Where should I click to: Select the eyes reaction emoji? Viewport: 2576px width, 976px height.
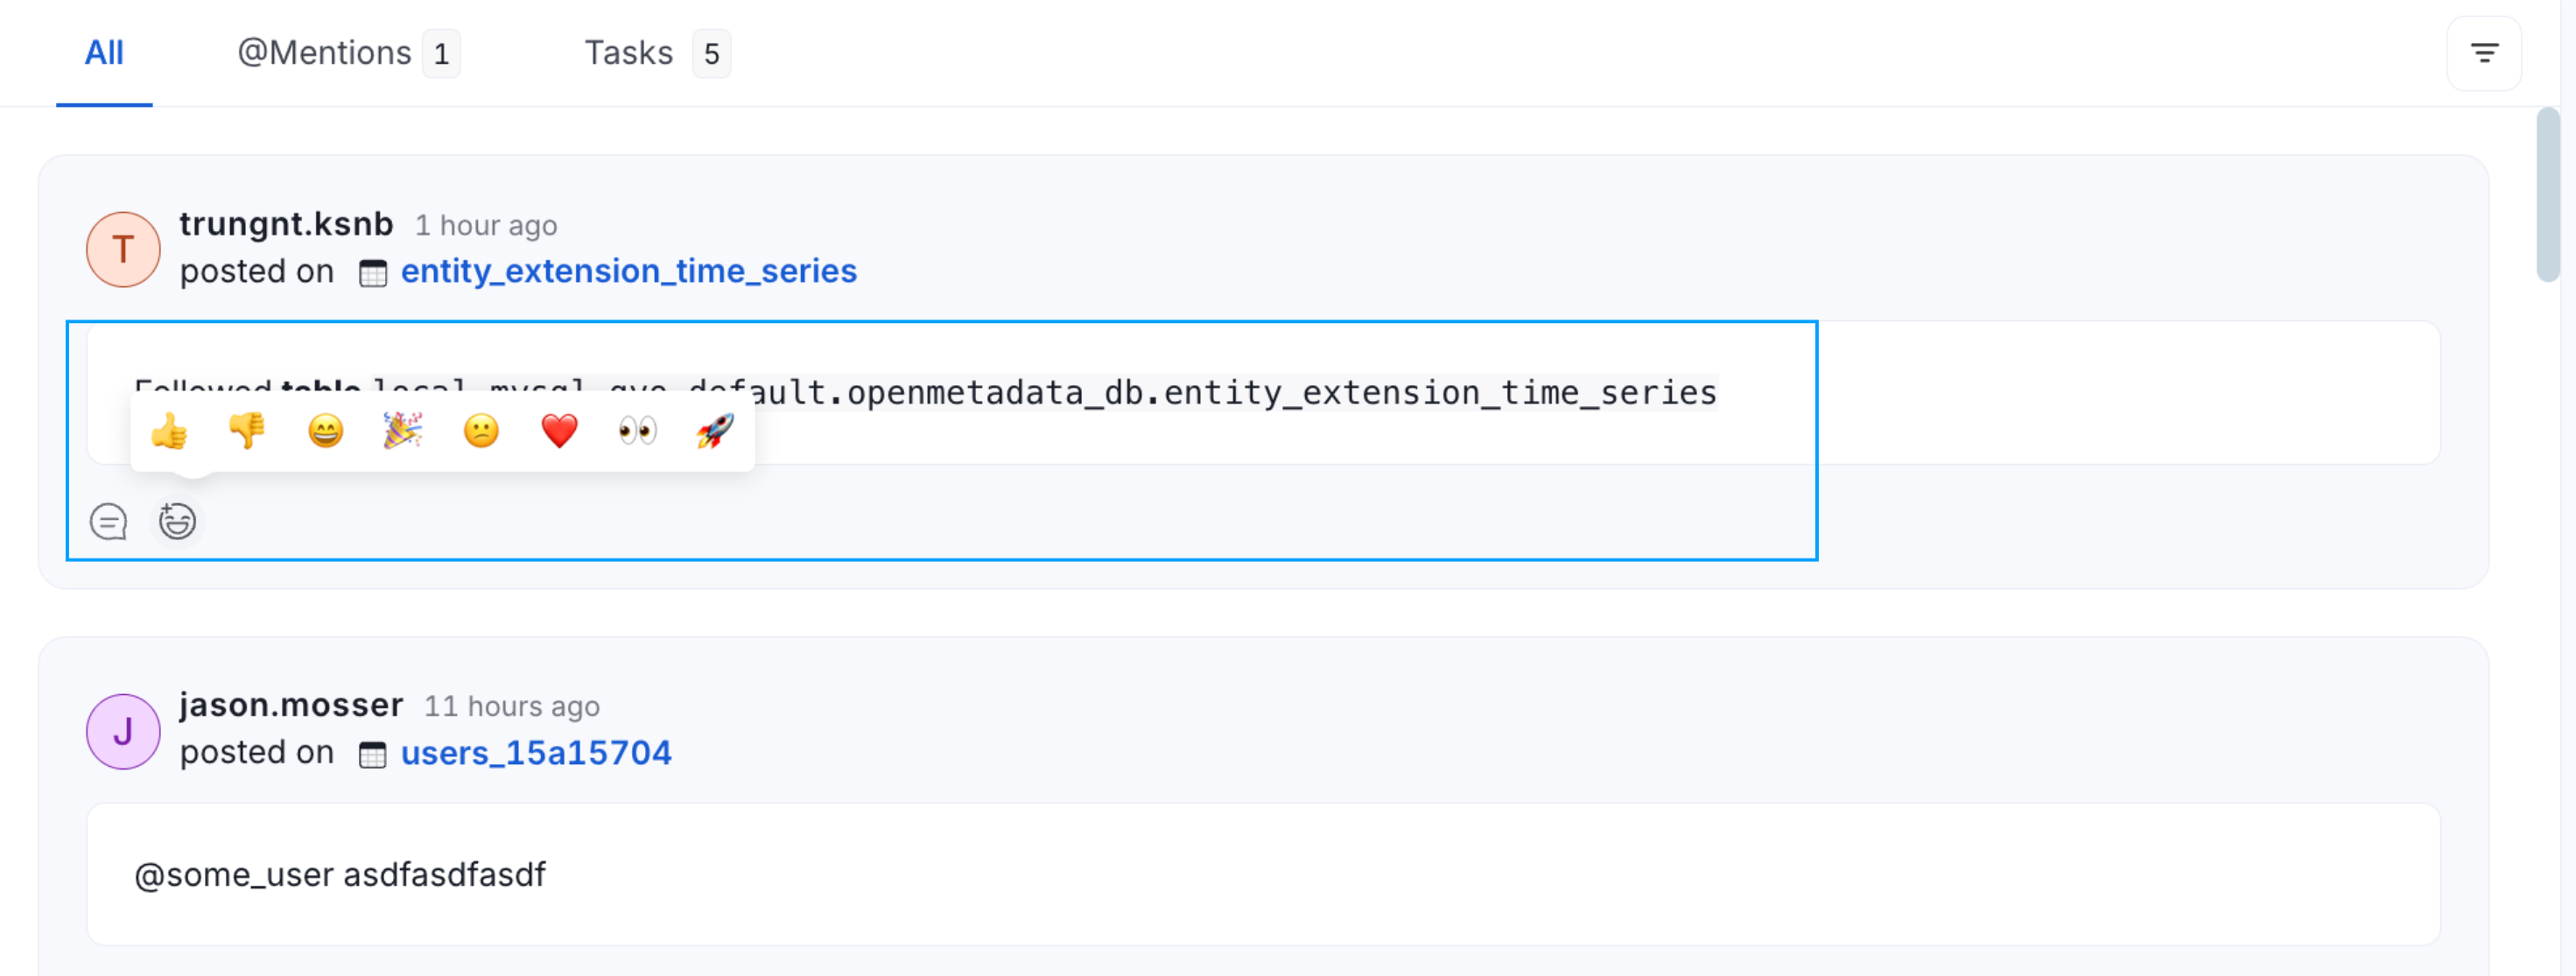pos(637,431)
